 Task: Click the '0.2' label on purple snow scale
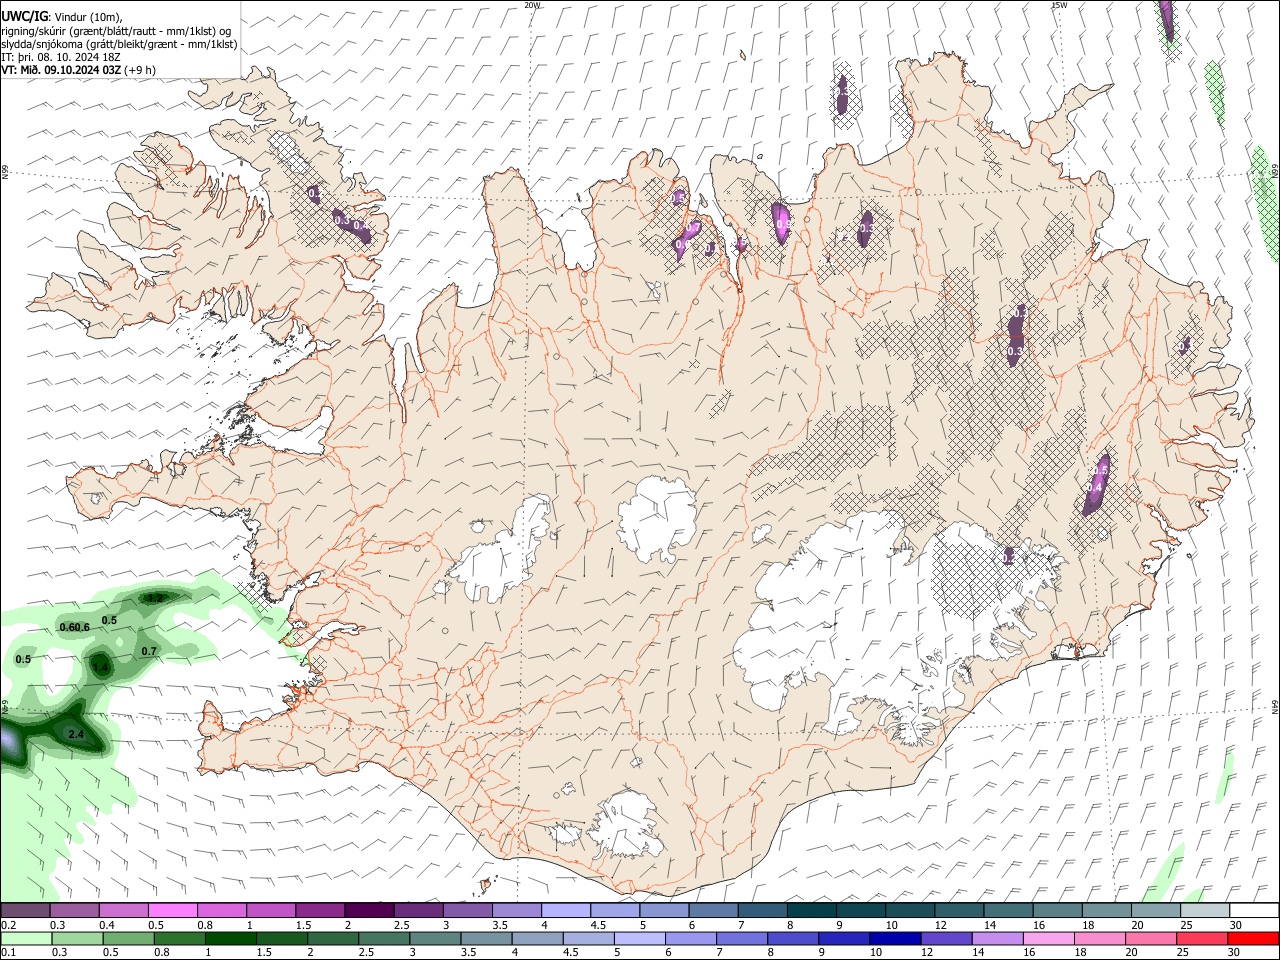(9, 925)
